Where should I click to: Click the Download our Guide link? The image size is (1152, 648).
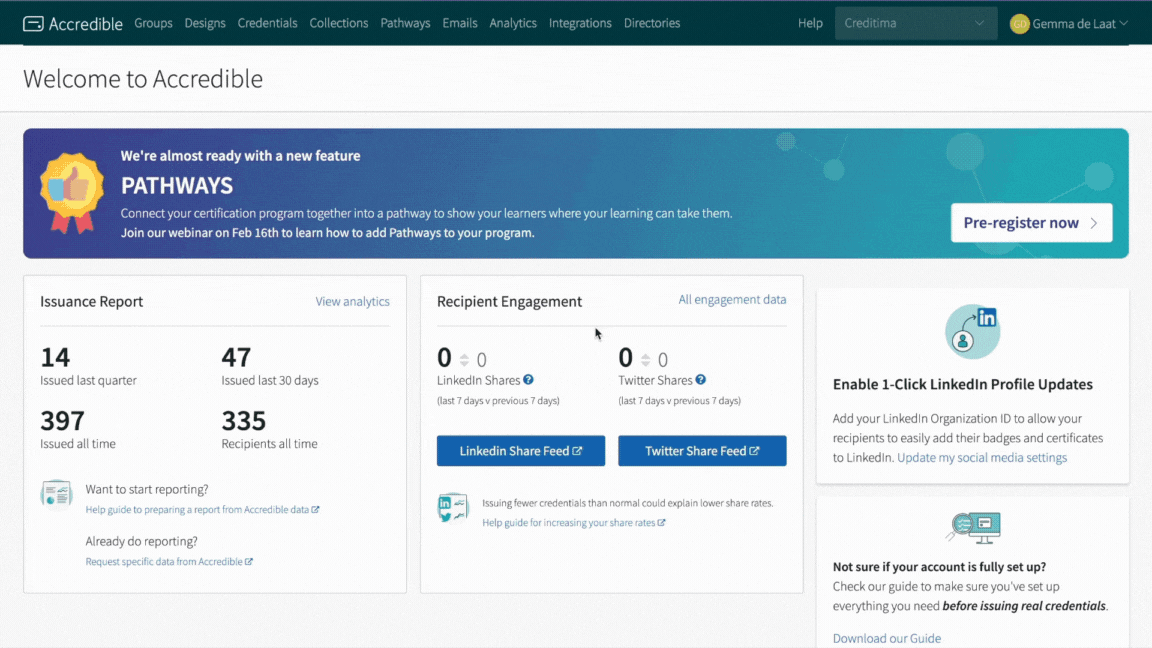click(x=886, y=638)
